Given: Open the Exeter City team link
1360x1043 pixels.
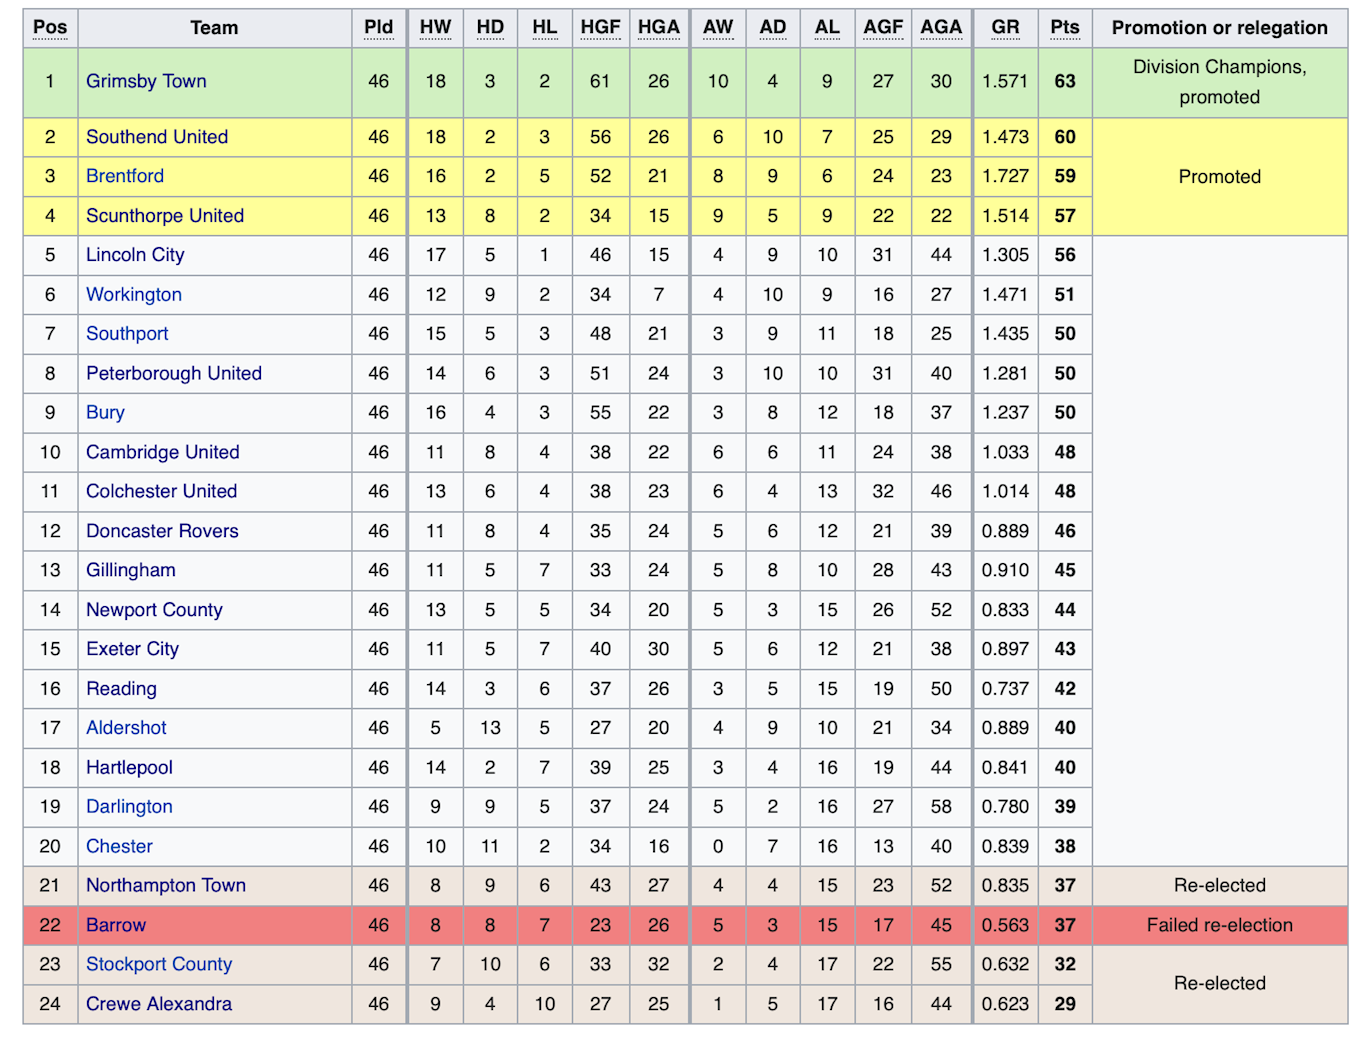Looking at the screenshot, I should point(132,650).
